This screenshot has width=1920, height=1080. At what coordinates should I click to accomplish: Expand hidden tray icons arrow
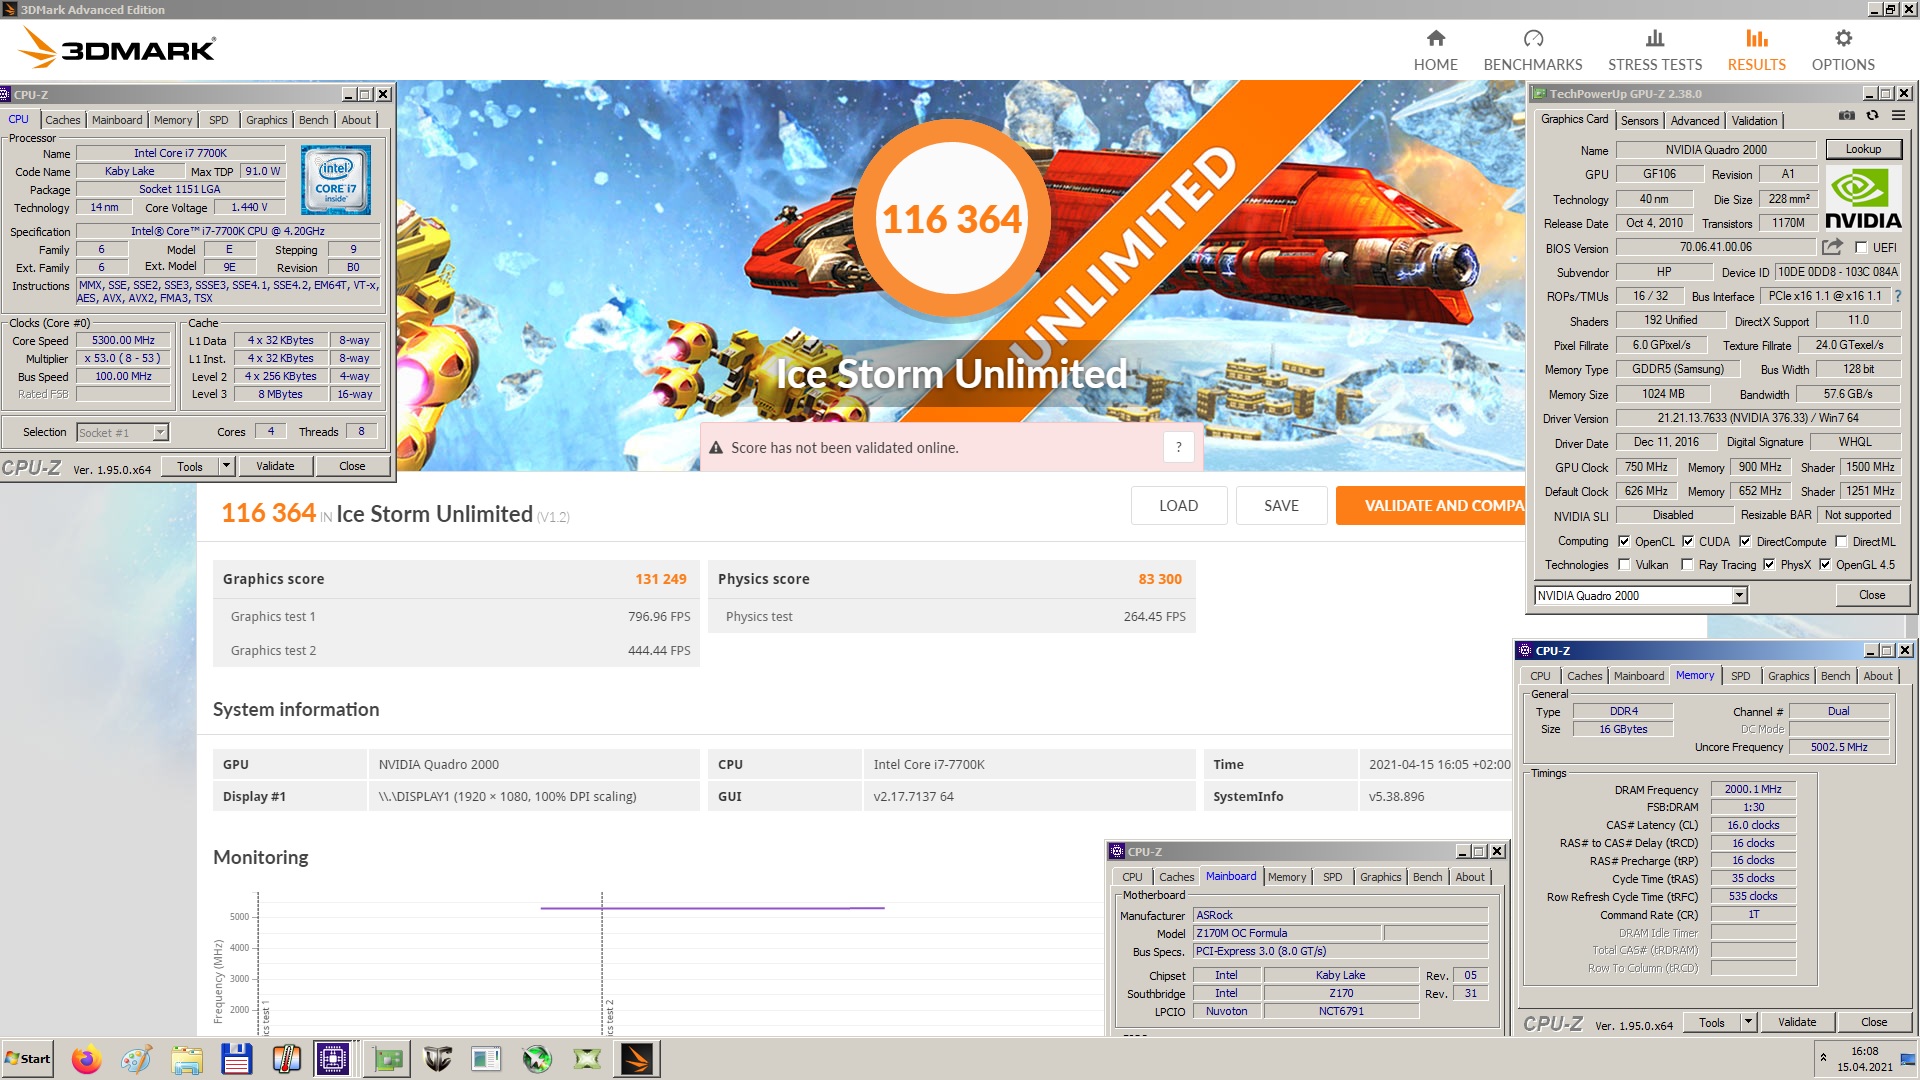pos(1823,1058)
